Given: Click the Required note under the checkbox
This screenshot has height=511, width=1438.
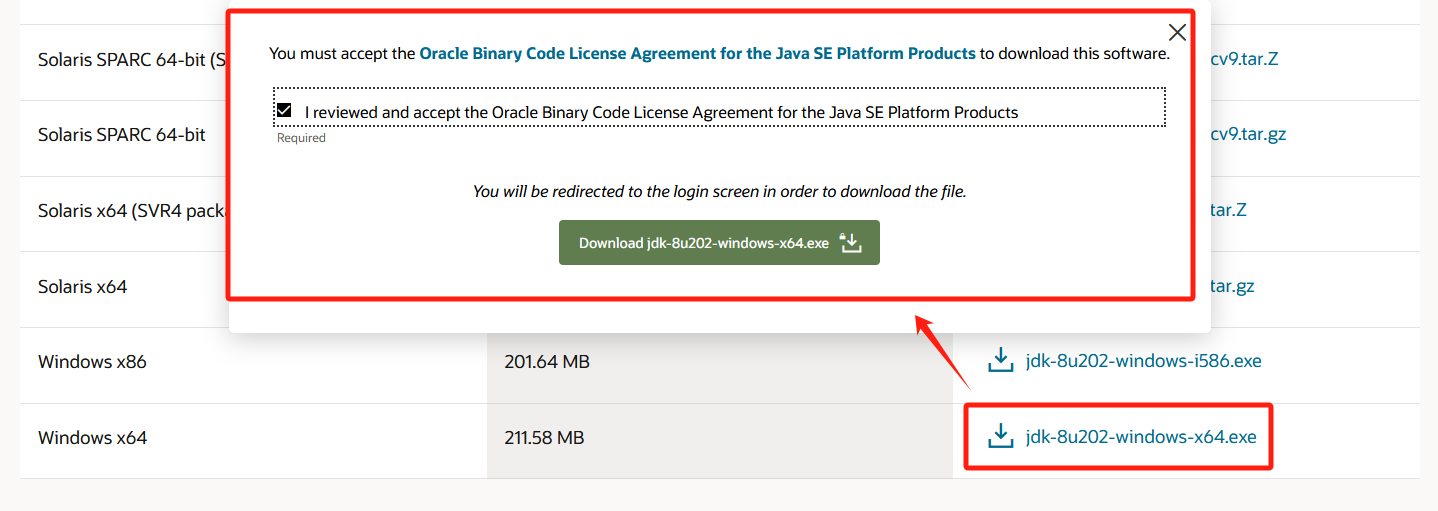Looking at the screenshot, I should [x=301, y=138].
